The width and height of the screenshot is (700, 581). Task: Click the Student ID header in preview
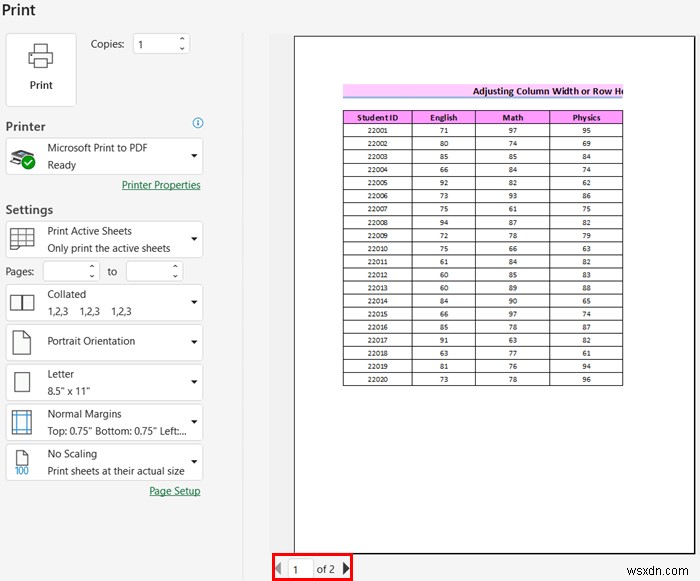click(377, 117)
